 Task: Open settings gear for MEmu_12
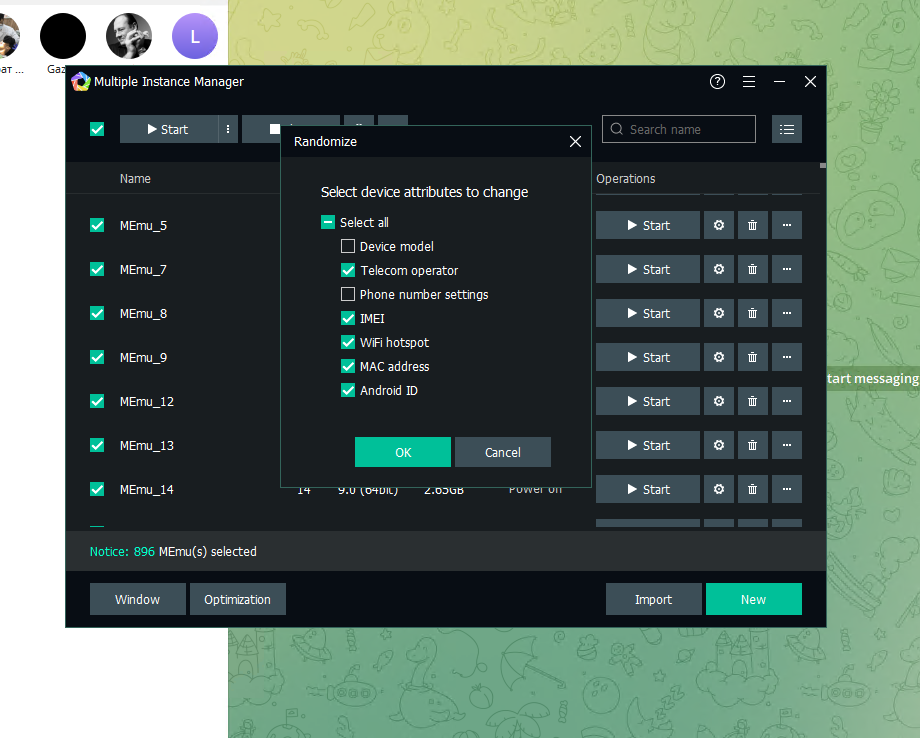pos(719,401)
